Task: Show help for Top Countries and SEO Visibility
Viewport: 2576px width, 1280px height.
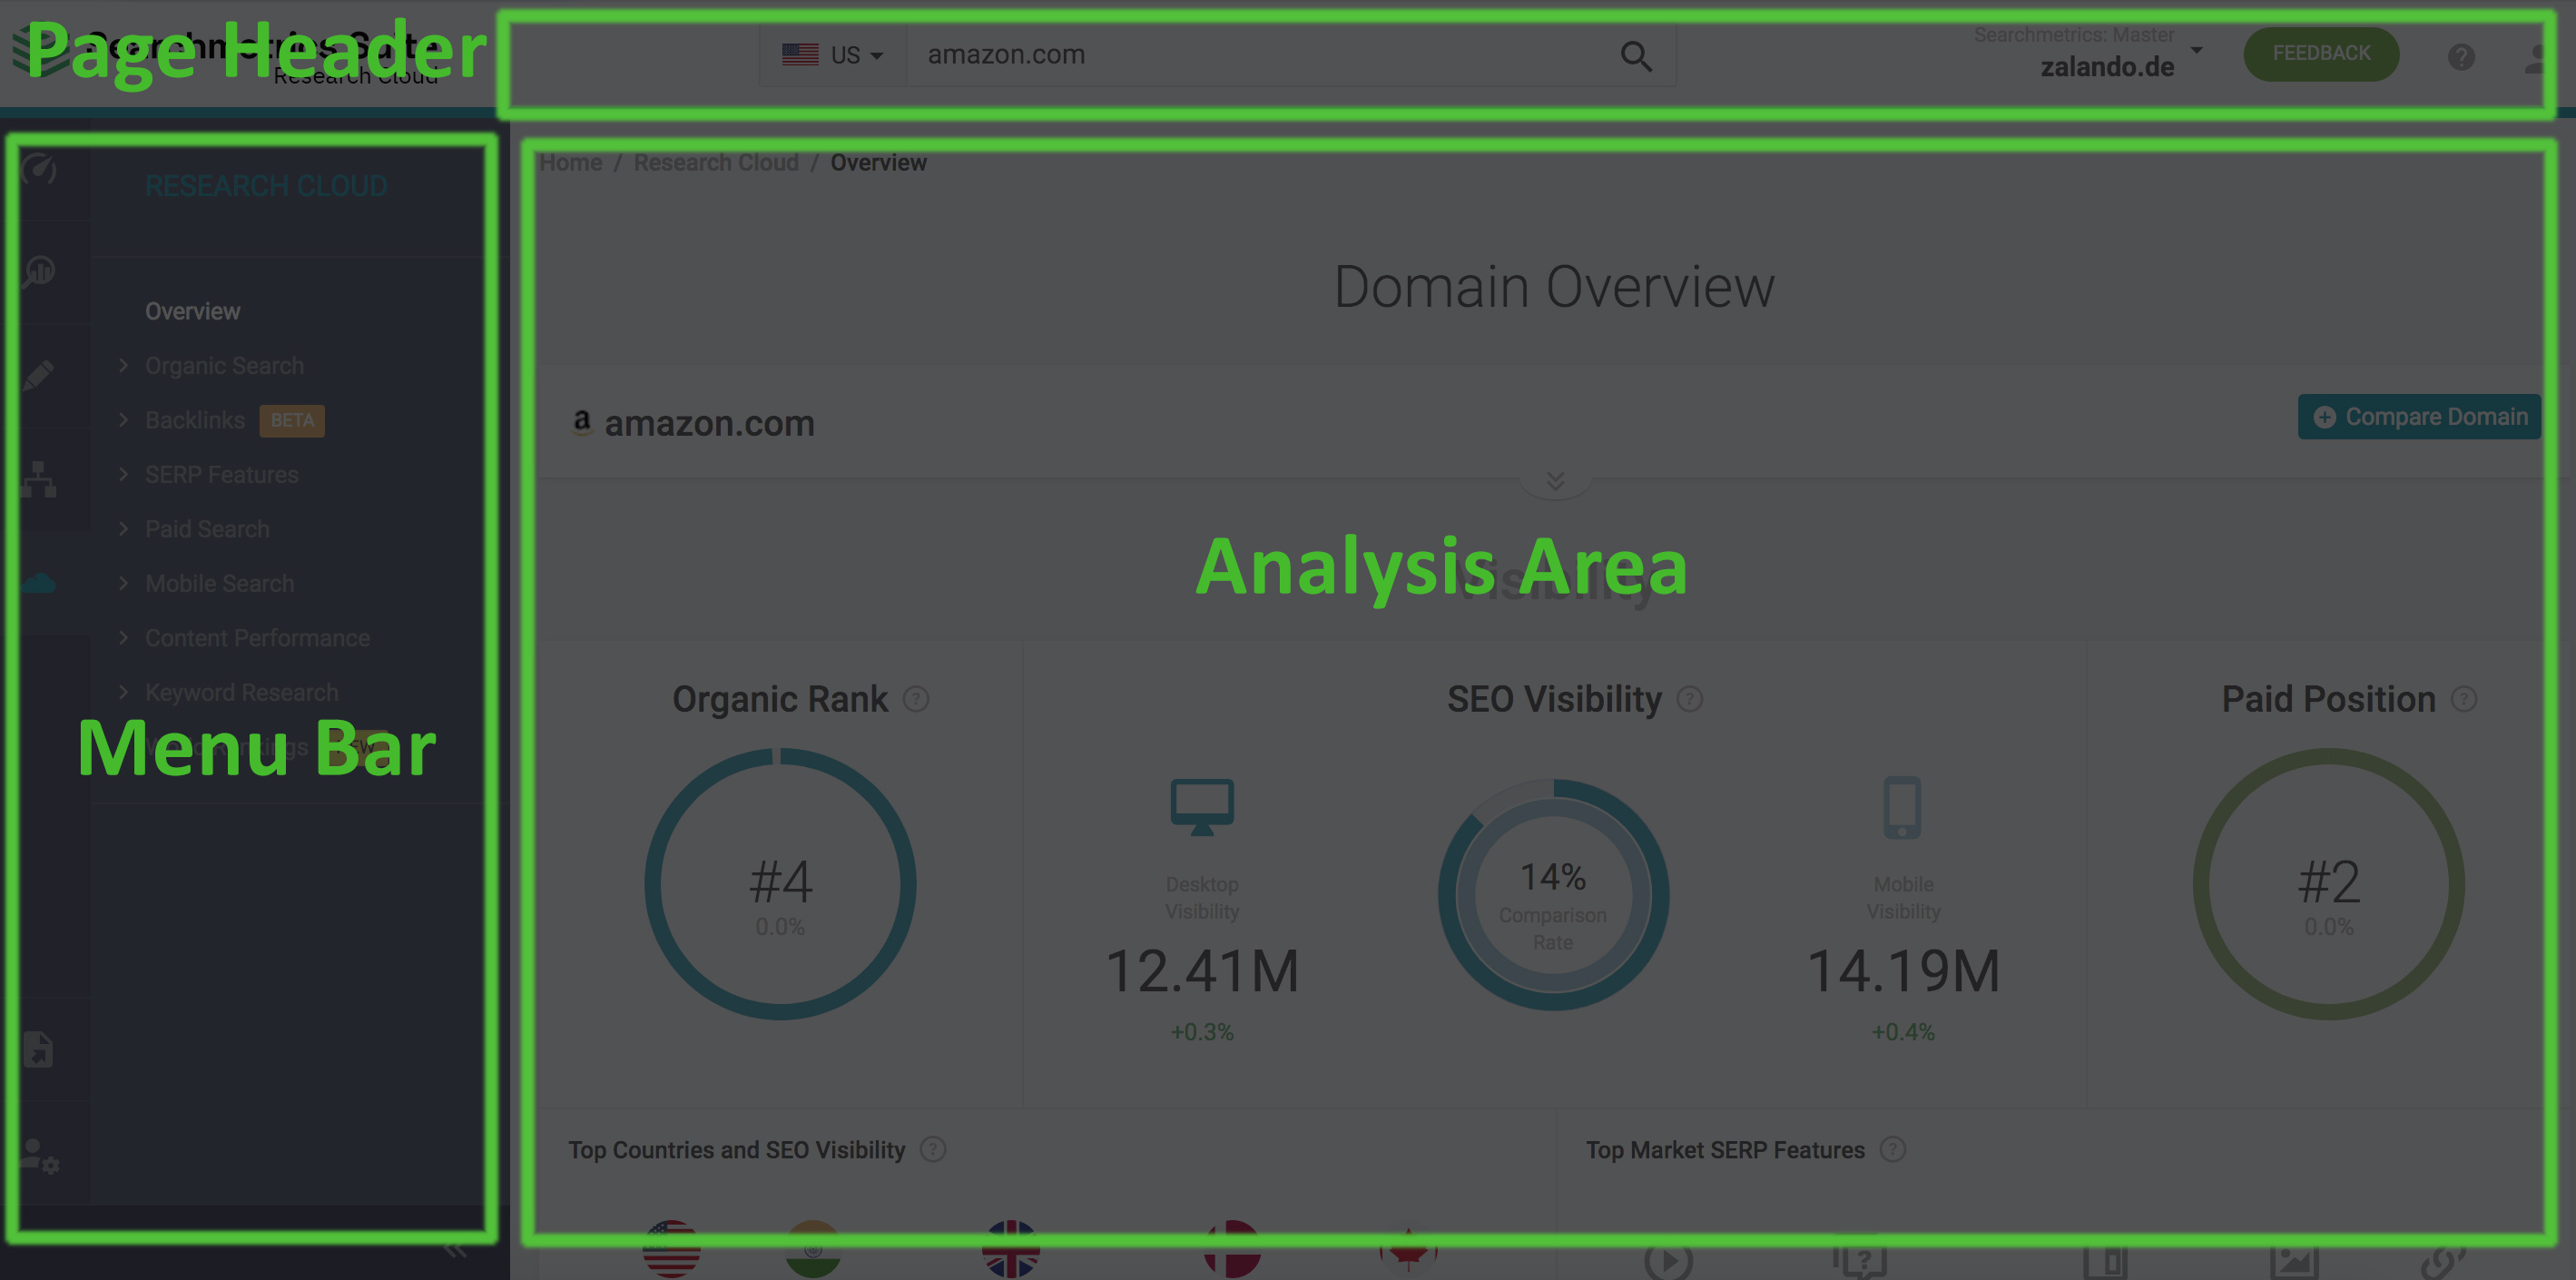Action: pyautogui.click(x=933, y=1150)
